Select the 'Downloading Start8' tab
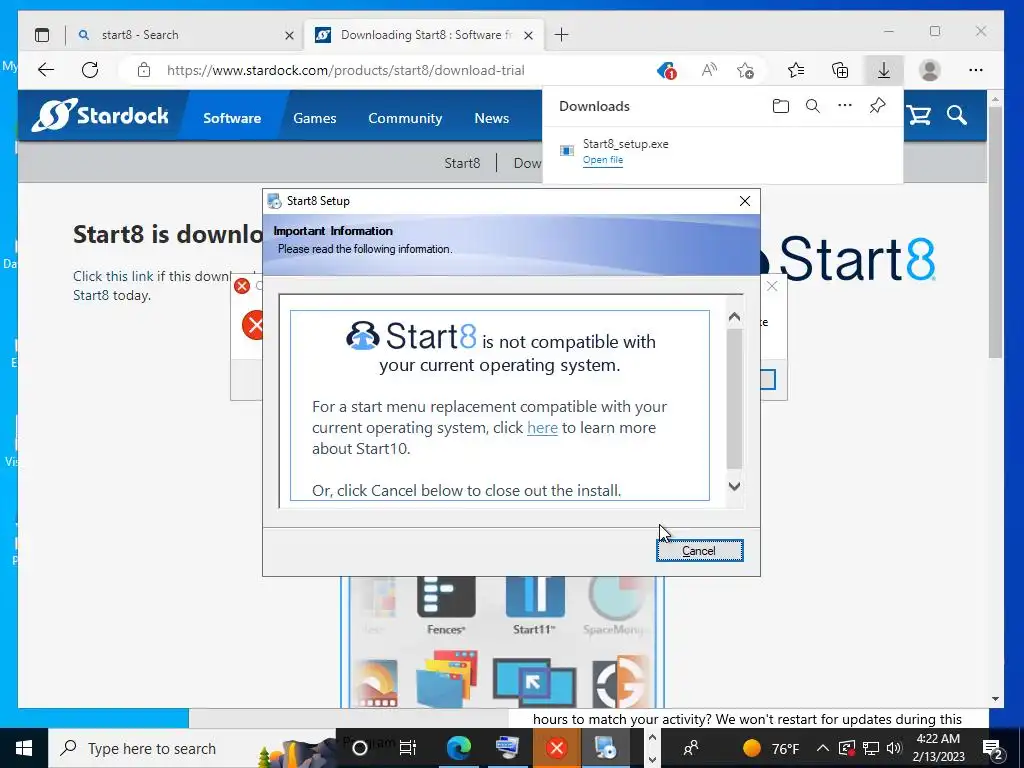This screenshot has height=768, width=1024. point(423,35)
